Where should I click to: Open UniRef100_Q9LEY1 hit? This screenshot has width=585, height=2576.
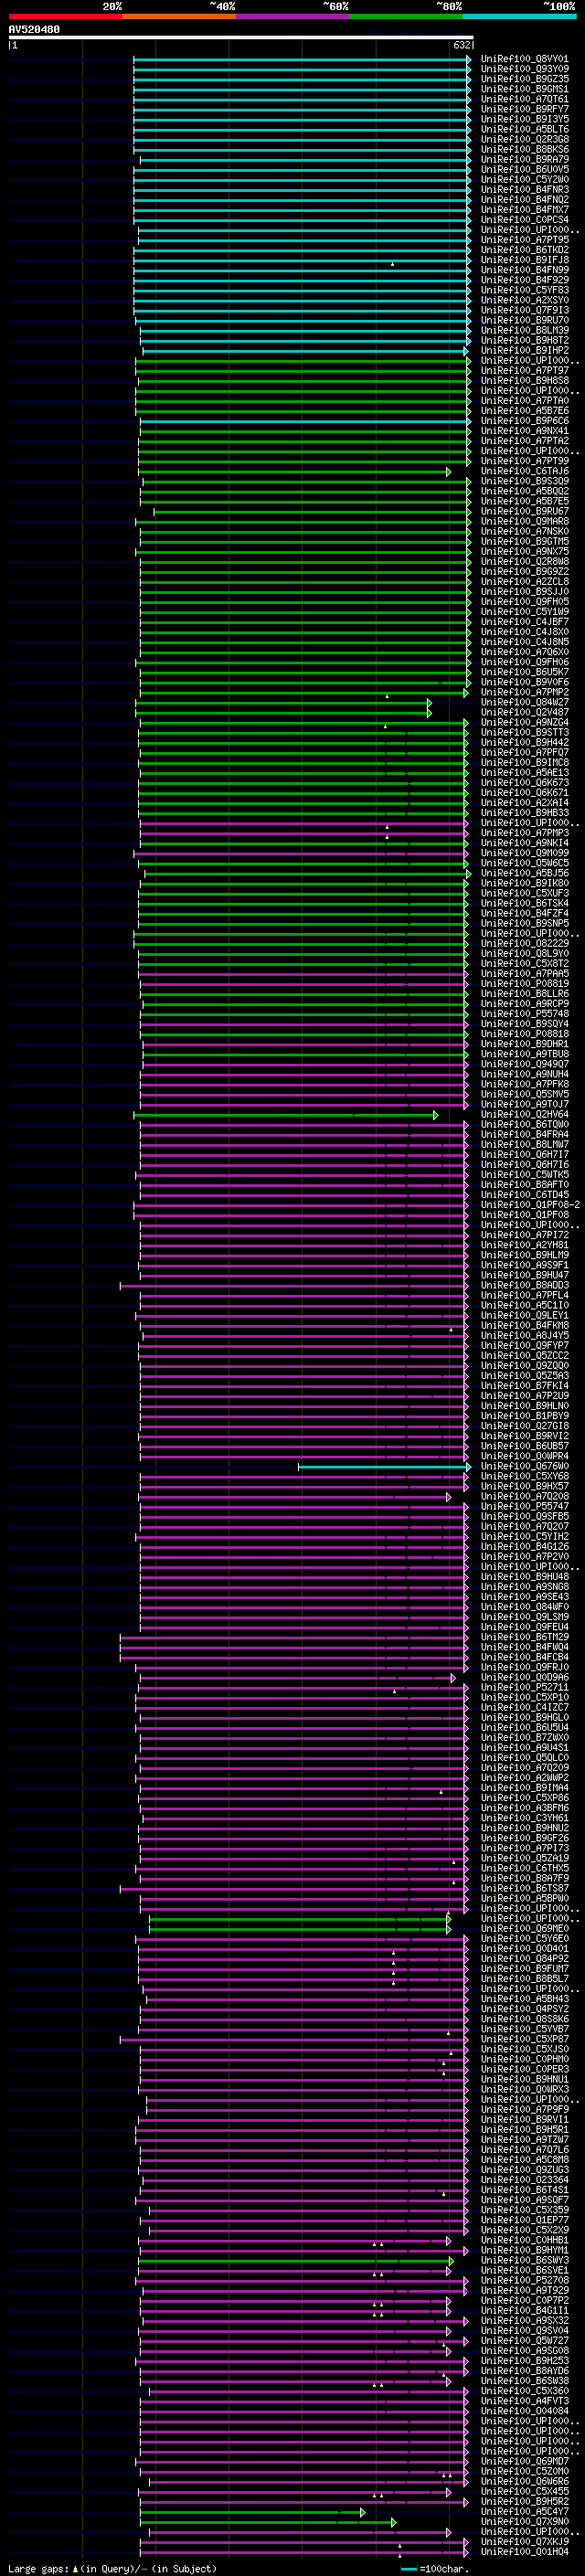524,1315
